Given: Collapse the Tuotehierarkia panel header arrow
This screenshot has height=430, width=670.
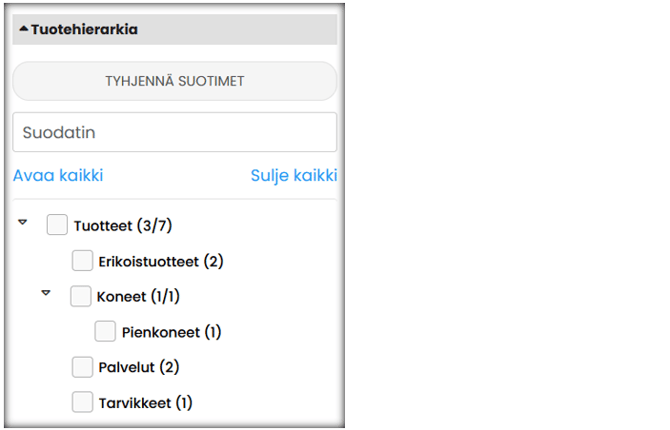Looking at the screenshot, I should 24,30.
